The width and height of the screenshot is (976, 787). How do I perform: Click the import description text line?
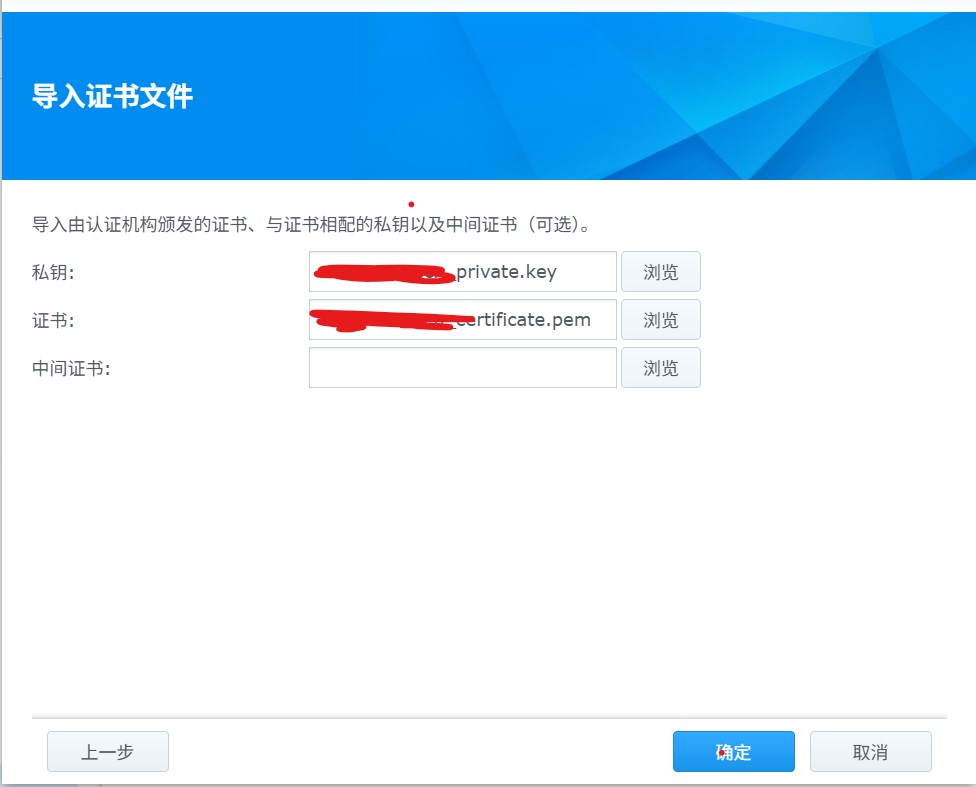300,224
